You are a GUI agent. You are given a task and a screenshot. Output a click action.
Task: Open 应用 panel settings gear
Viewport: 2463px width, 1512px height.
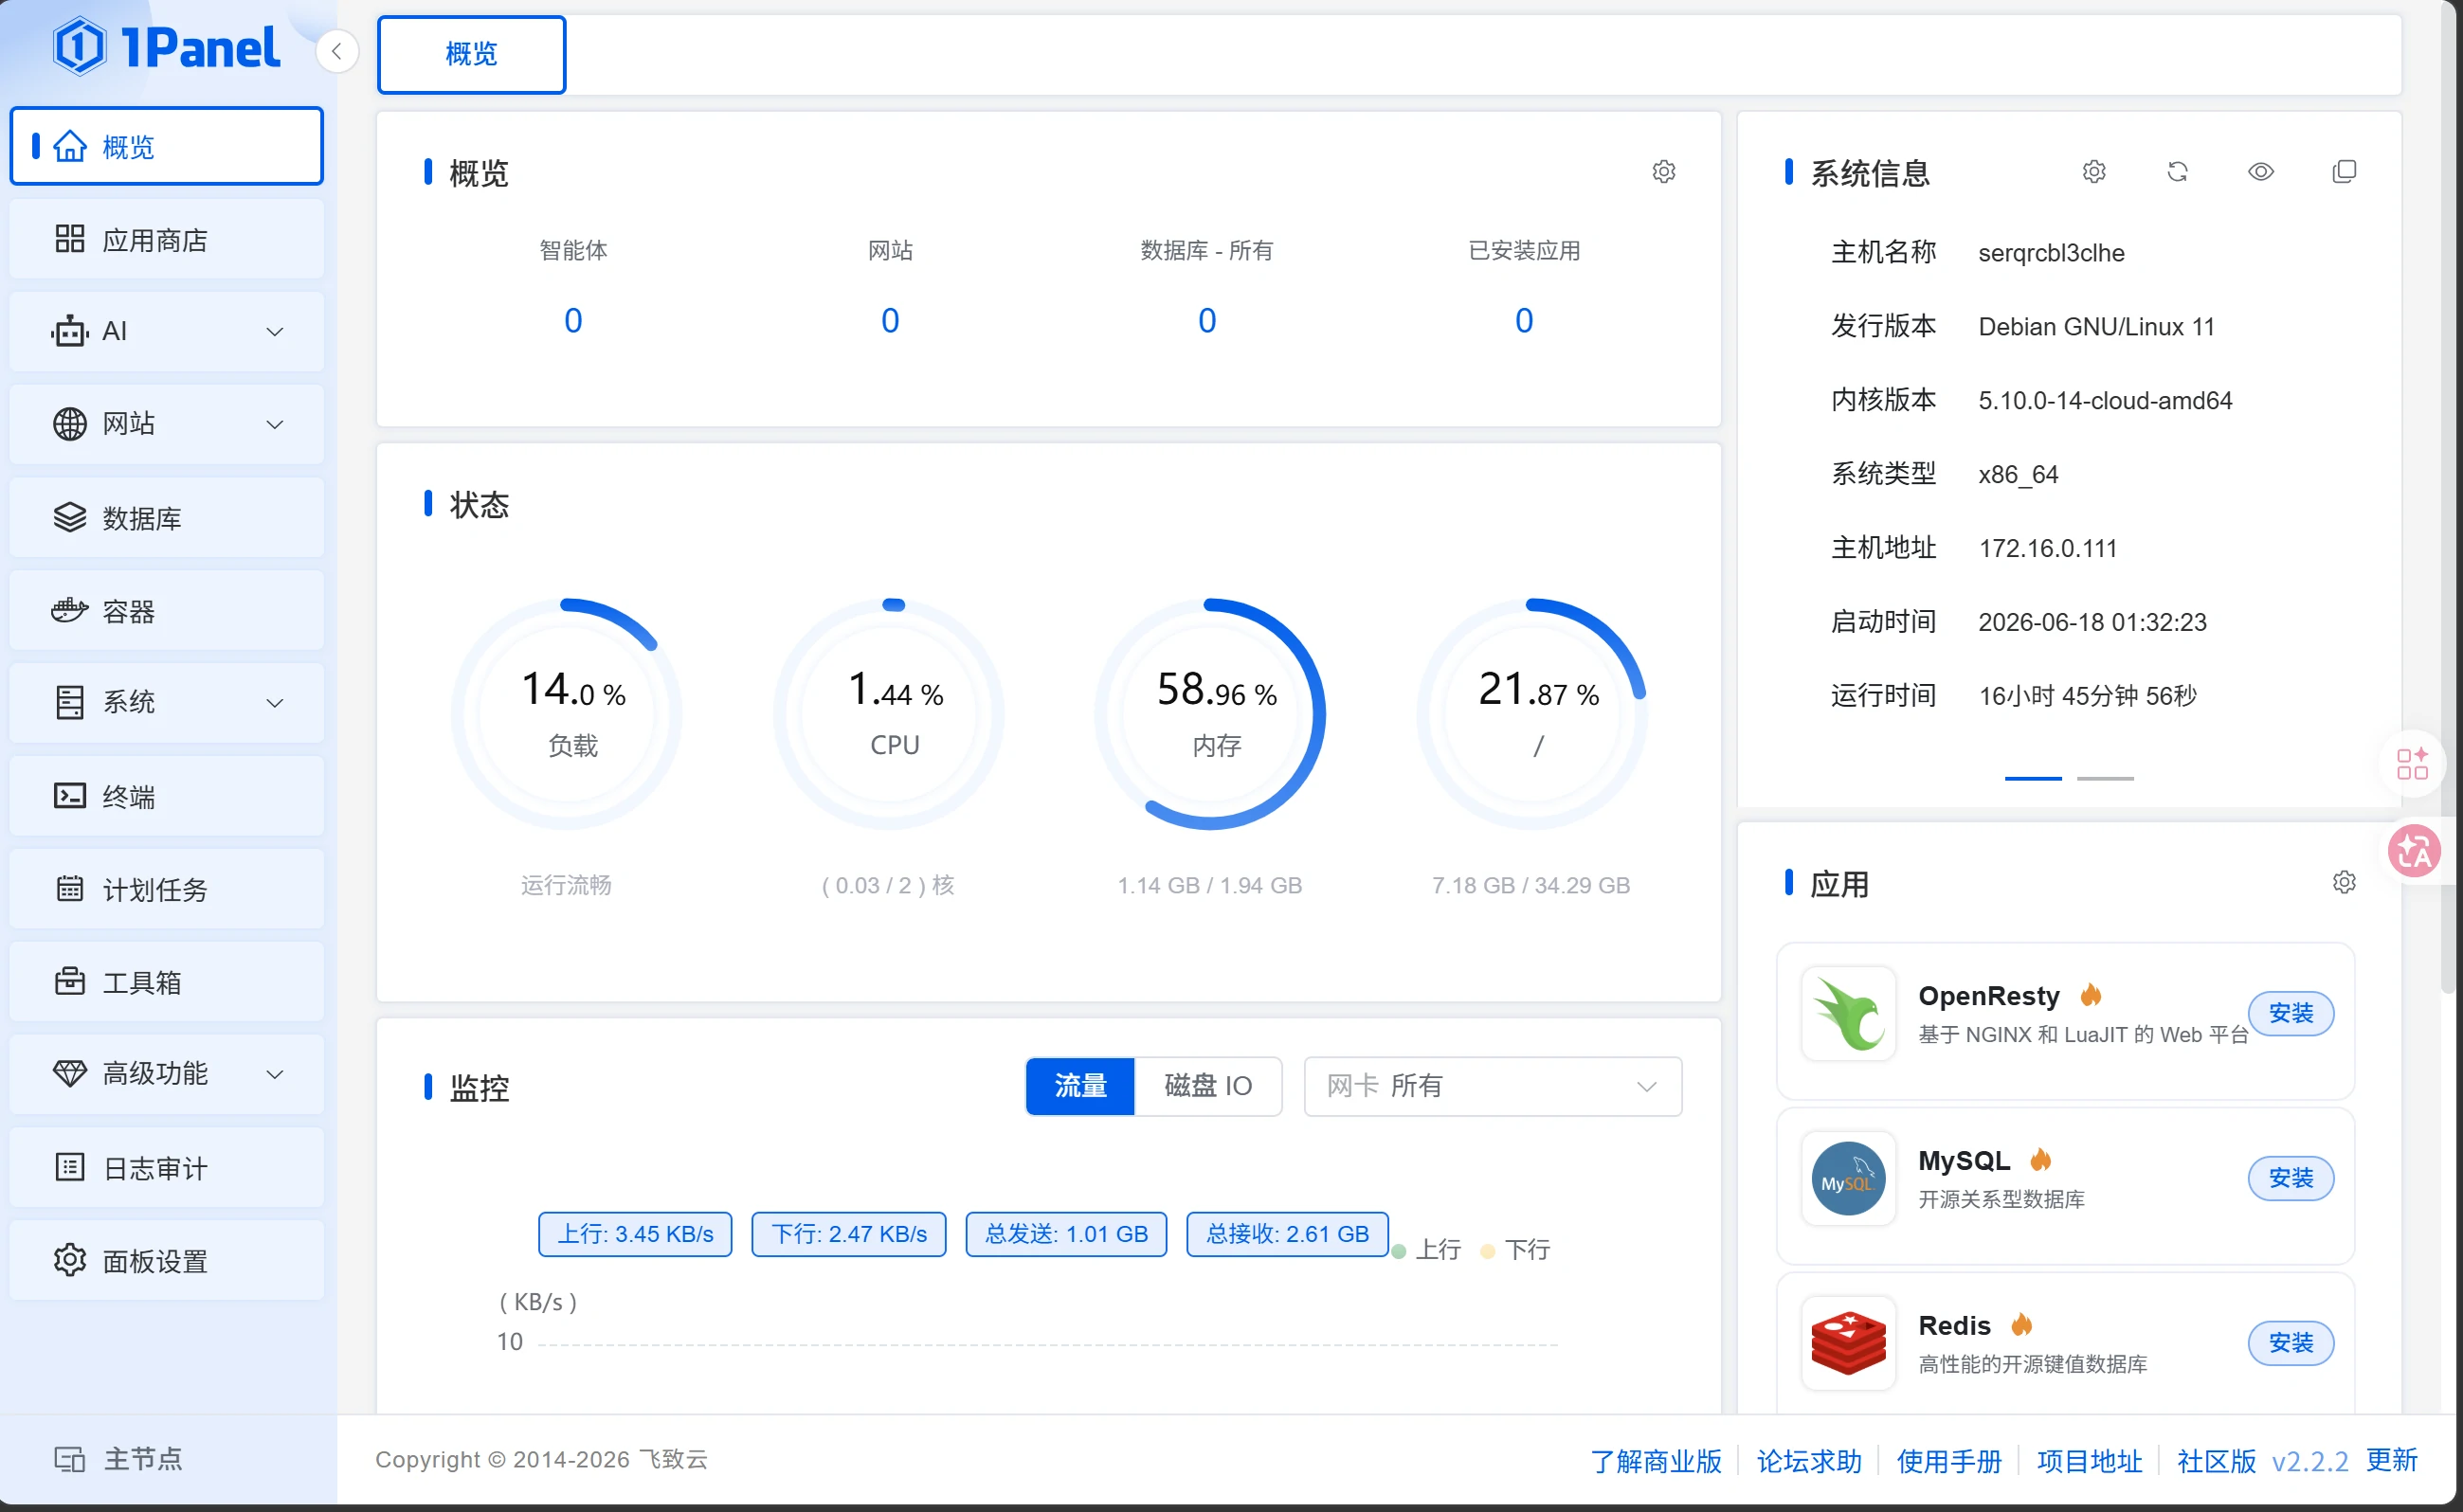pos(2344,882)
